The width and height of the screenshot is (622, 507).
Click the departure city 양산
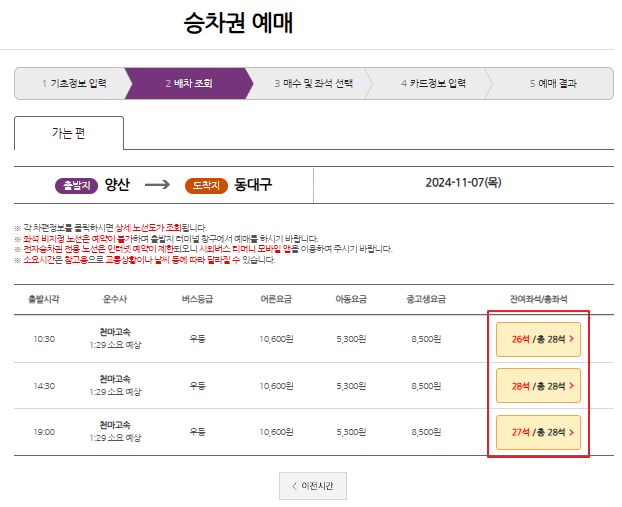point(117,185)
